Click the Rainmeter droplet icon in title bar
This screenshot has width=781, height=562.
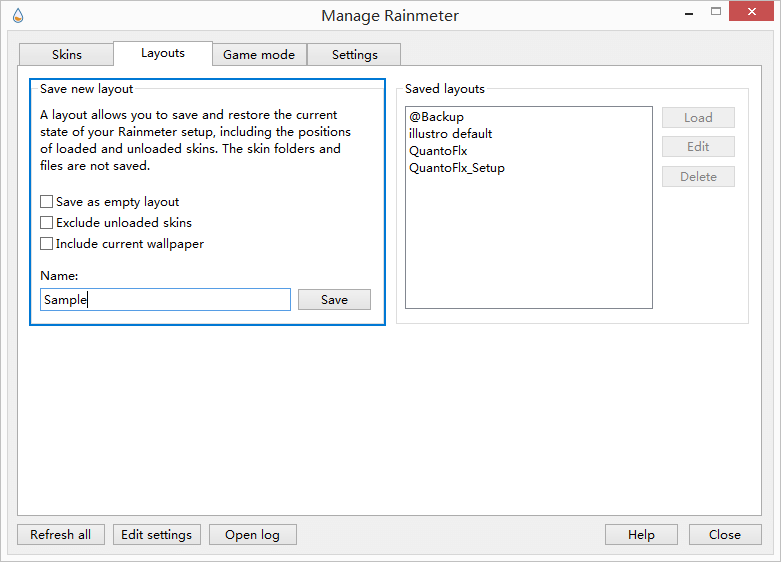[x=18, y=16]
